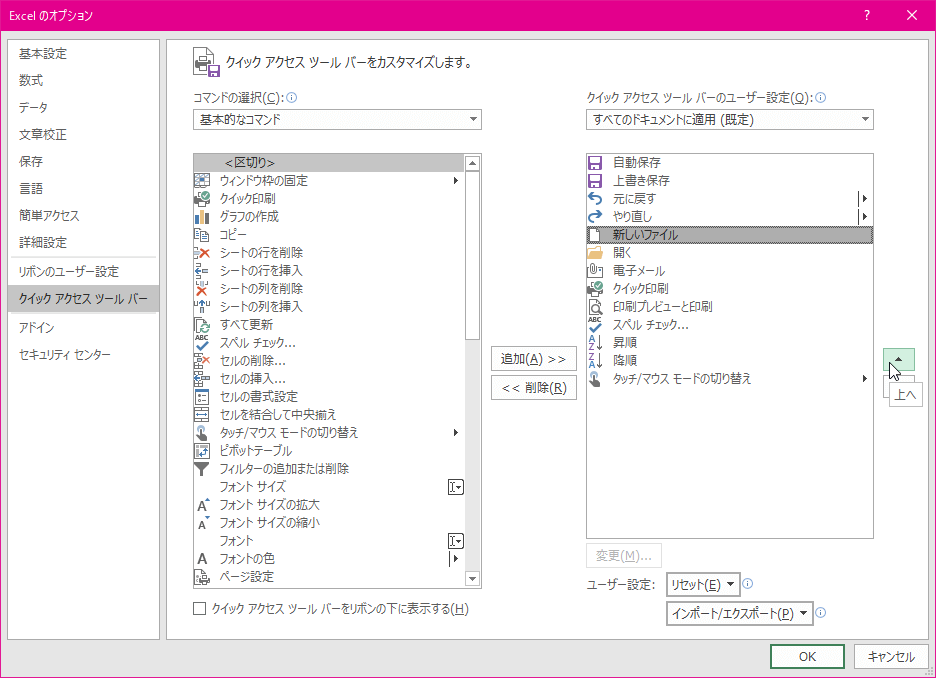Choose セルの書式設定 icon
The height and width of the screenshot is (678, 936).
click(202, 396)
